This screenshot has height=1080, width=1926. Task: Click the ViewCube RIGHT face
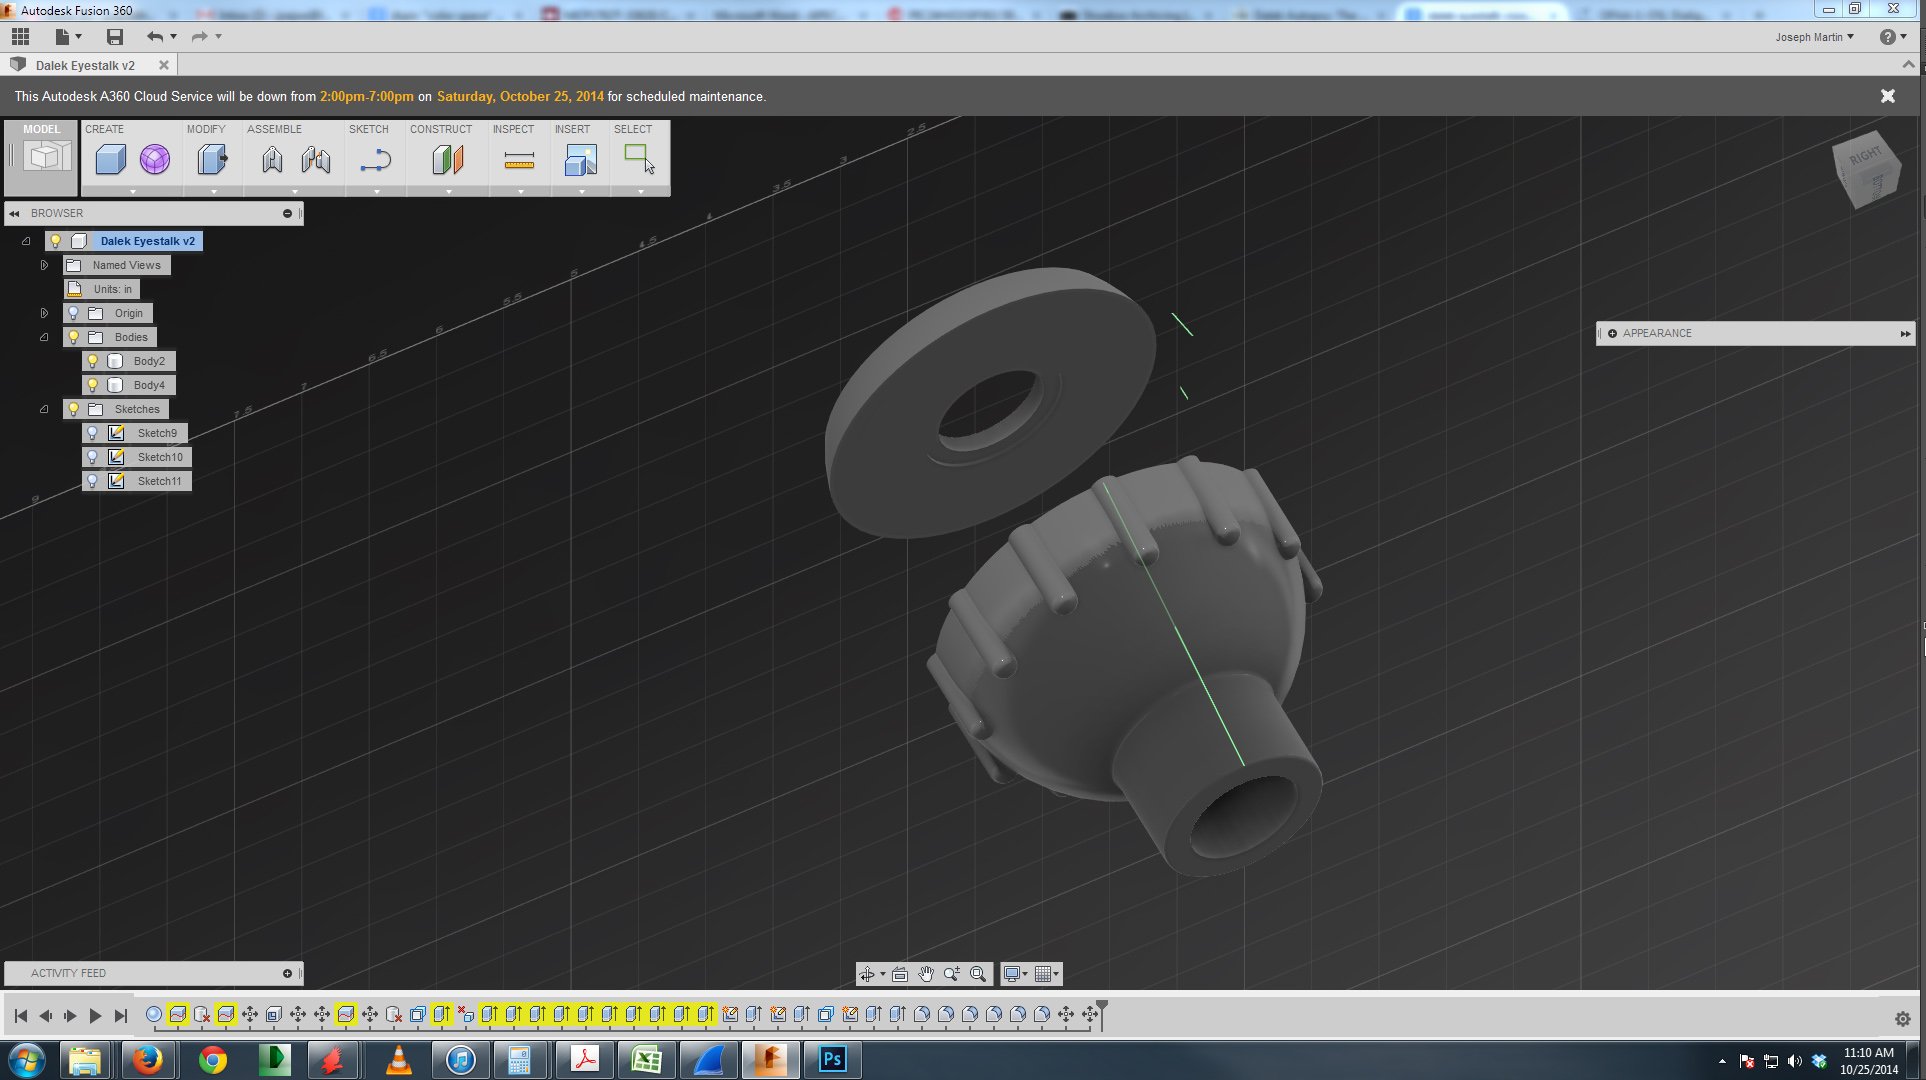1864,156
